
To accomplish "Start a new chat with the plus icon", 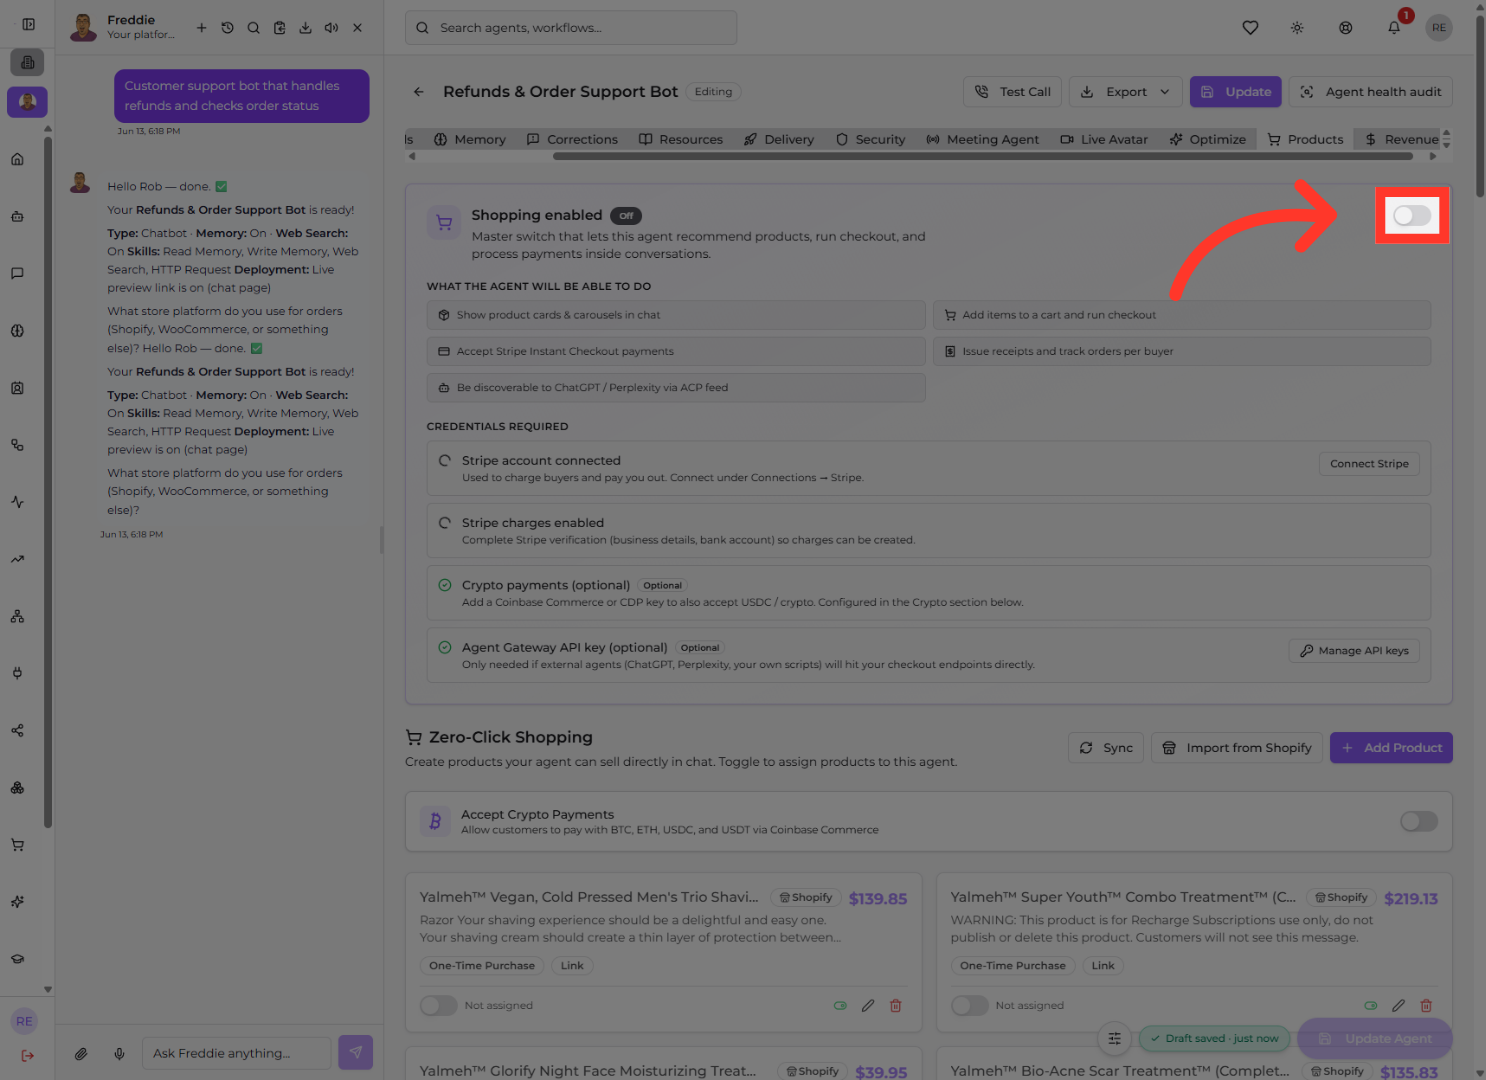I will (x=201, y=28).
